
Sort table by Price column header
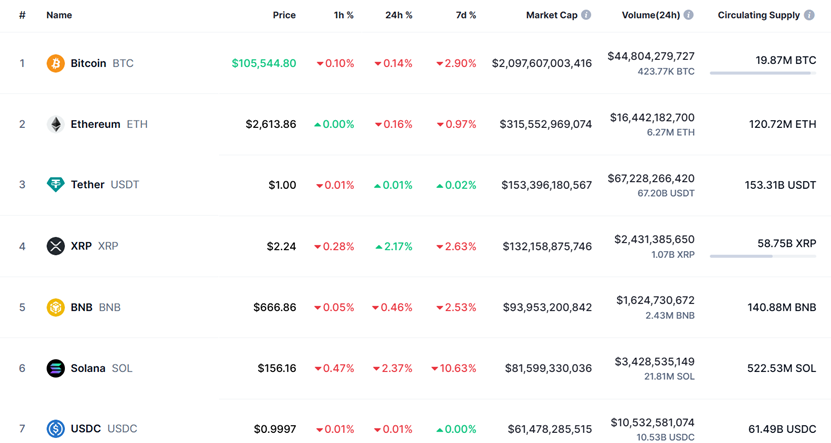tap(284, 15)
